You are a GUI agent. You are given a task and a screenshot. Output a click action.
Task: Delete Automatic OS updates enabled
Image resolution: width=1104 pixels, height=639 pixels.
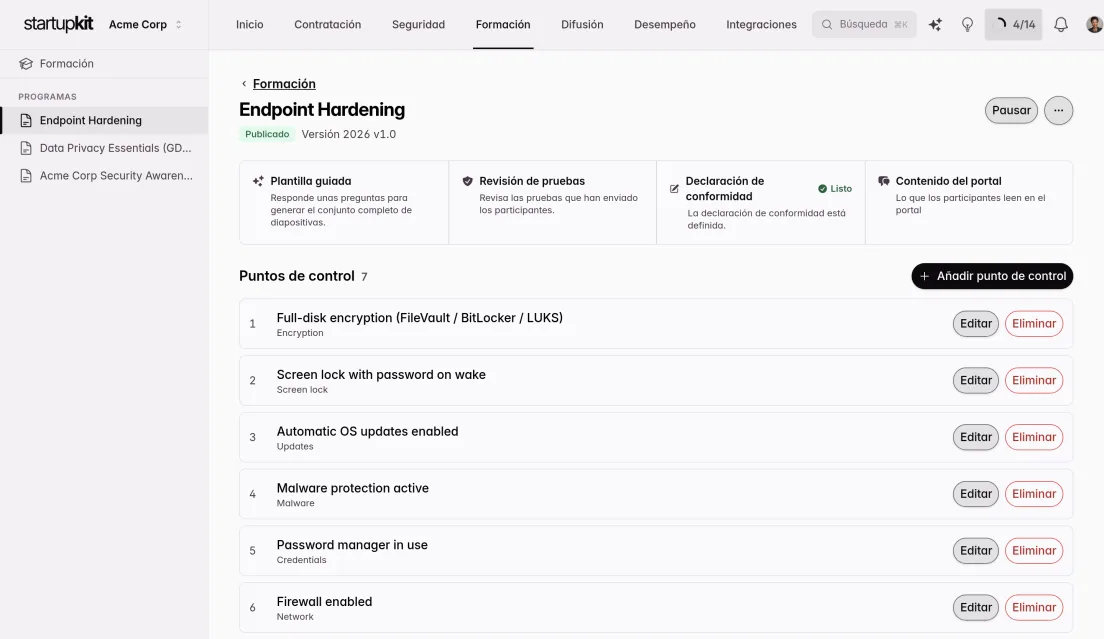pos(1034,437)
